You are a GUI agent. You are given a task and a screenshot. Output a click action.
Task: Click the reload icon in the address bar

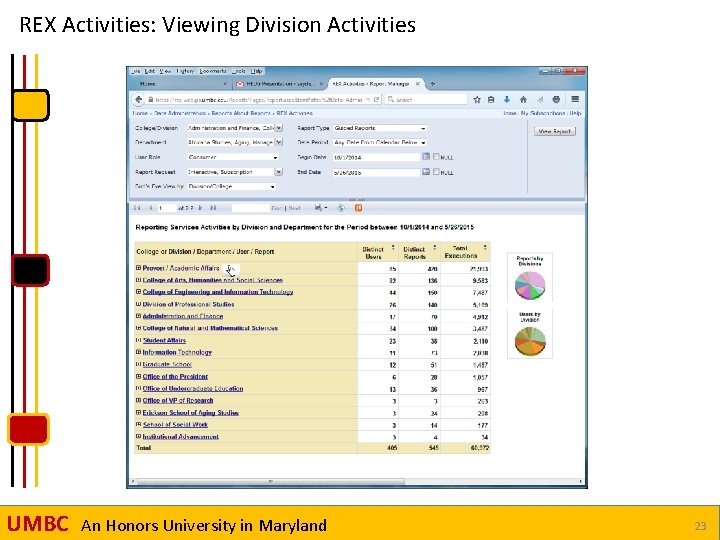pos(376,99)
